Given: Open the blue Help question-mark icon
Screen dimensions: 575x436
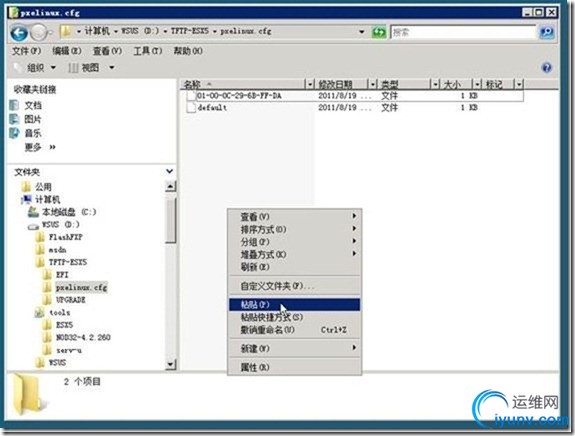Looking at the screenshot, I should tap(546, 68).
